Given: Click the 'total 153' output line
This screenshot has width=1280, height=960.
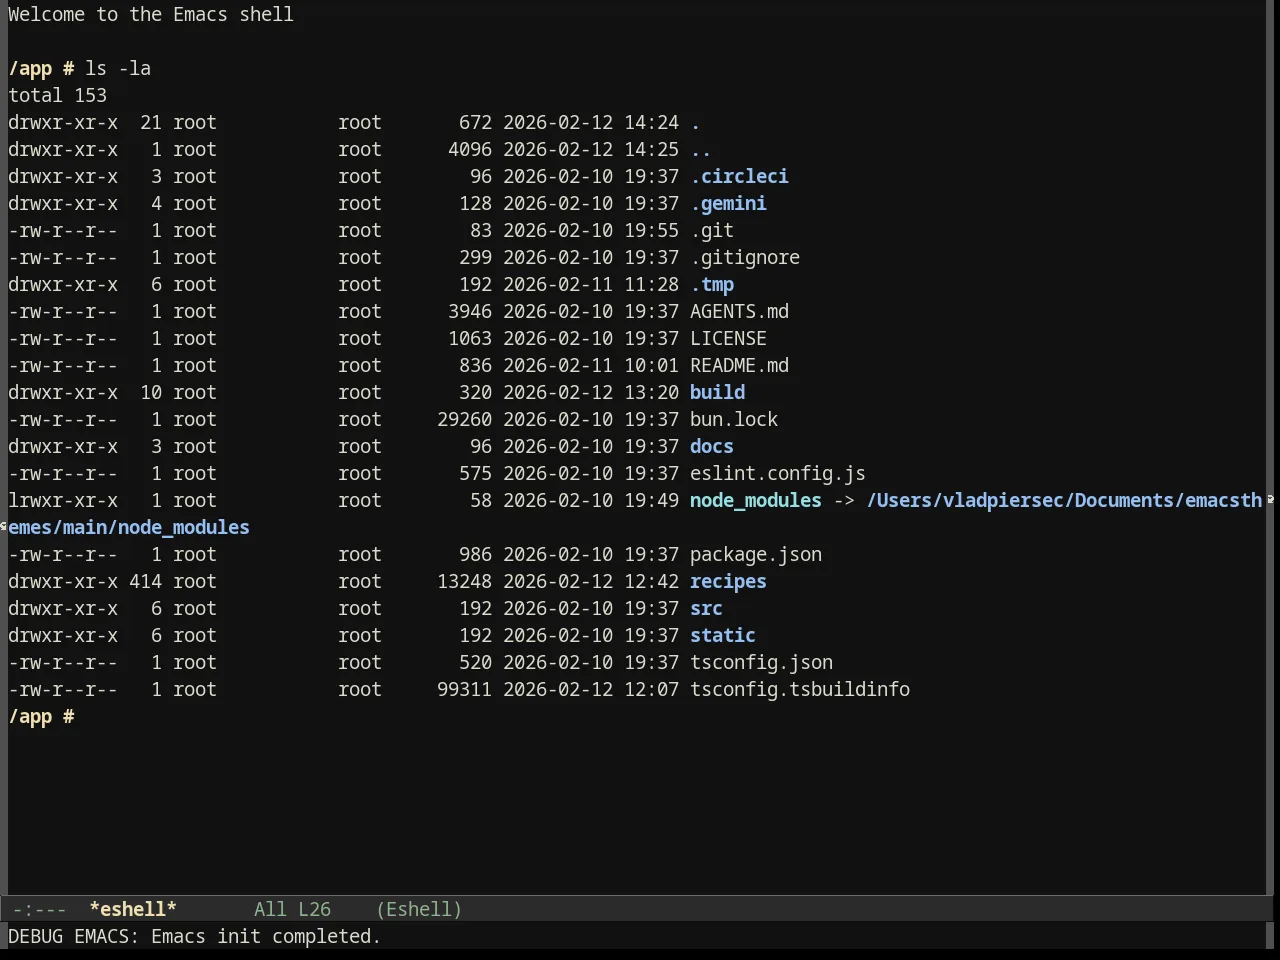Looking at the screenshot, I should (57, 95).
